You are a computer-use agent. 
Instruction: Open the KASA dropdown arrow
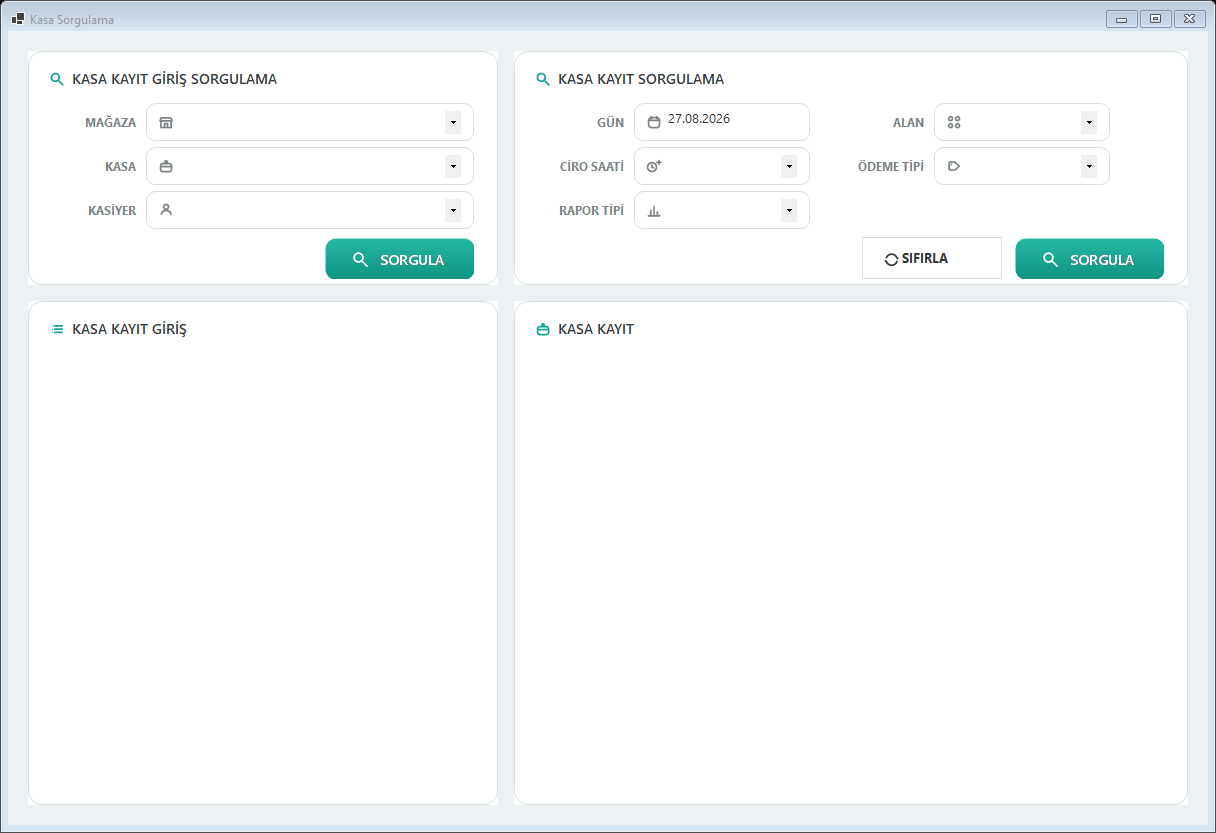453,166
